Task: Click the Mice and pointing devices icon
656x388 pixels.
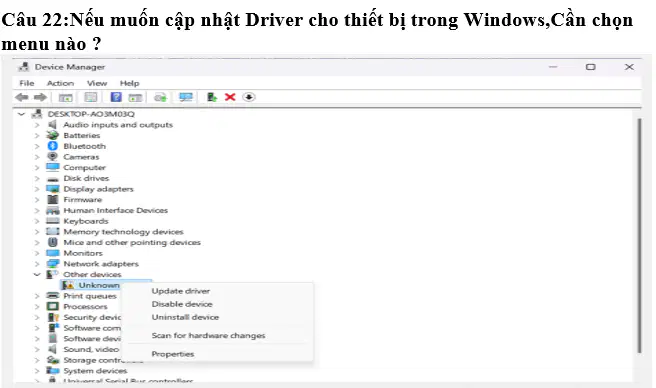Action: [x=53, y=242]
